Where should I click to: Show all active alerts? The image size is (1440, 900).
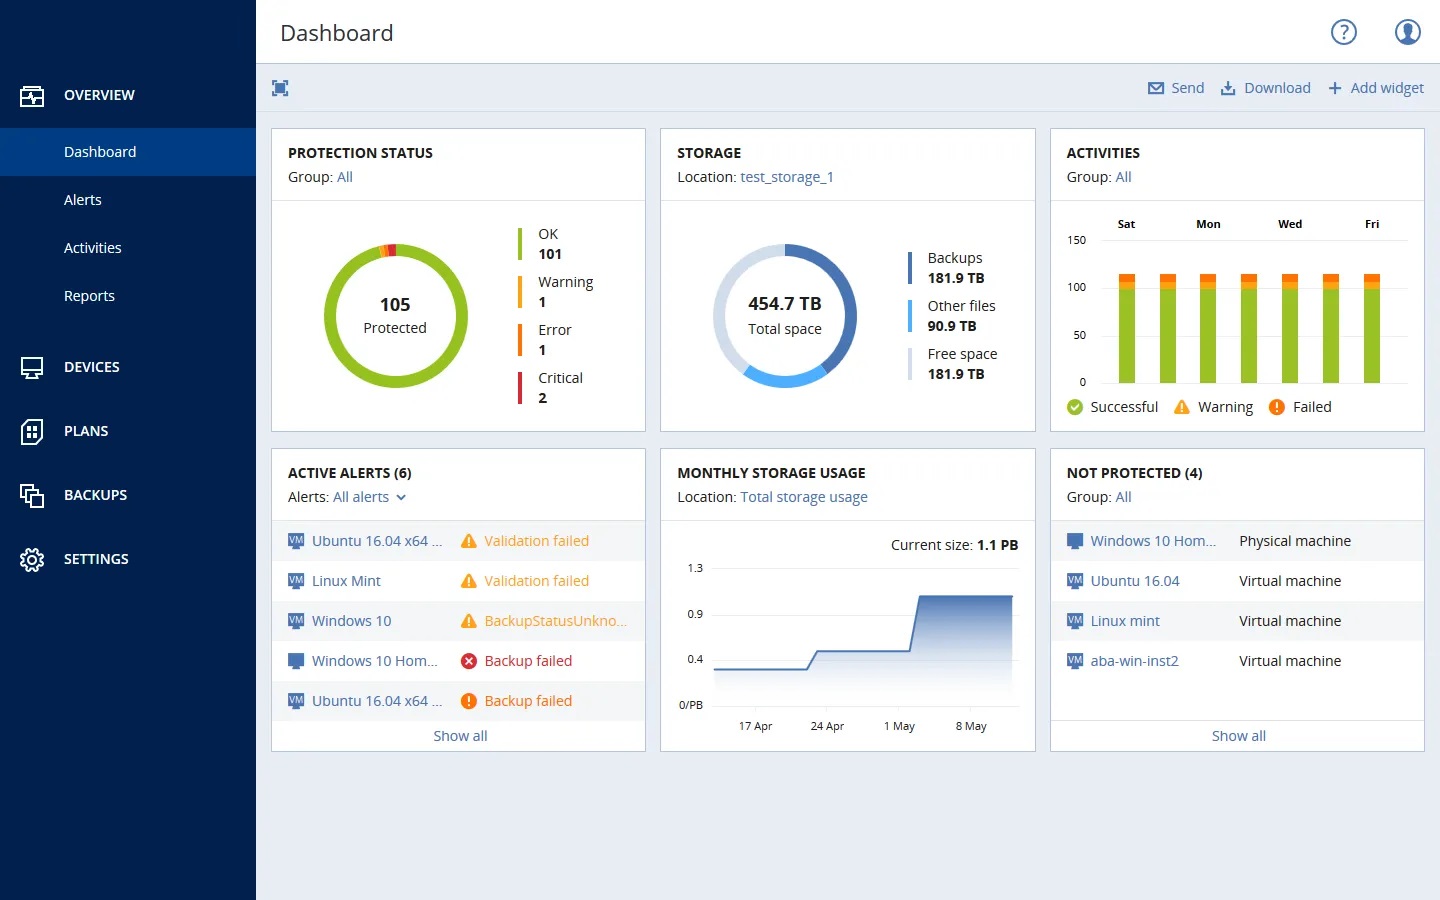(x=460, y=736)
